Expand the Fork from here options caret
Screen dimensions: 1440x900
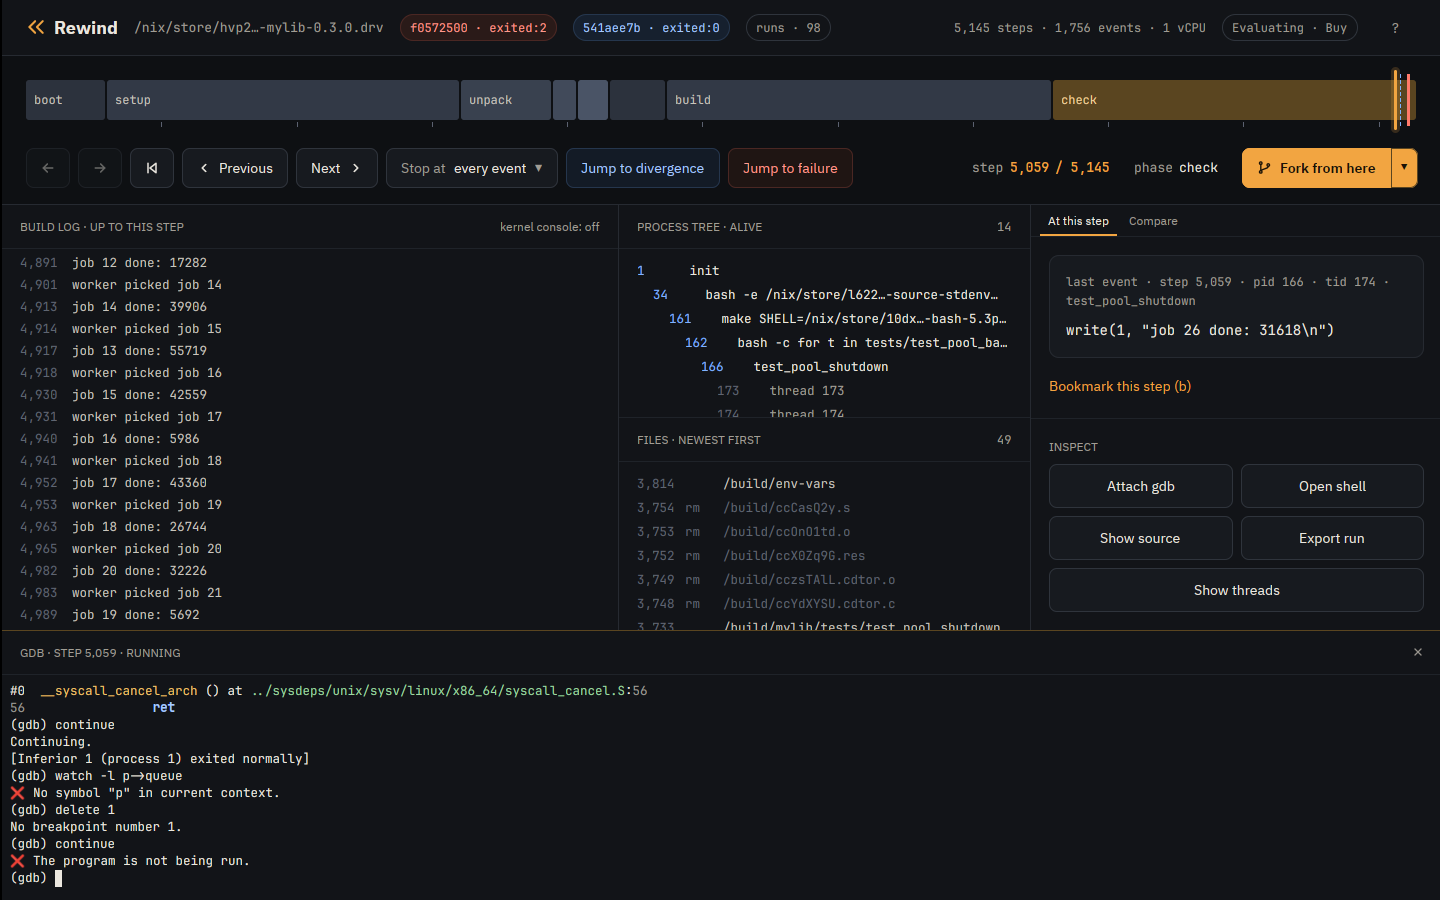coord(1404,168)
